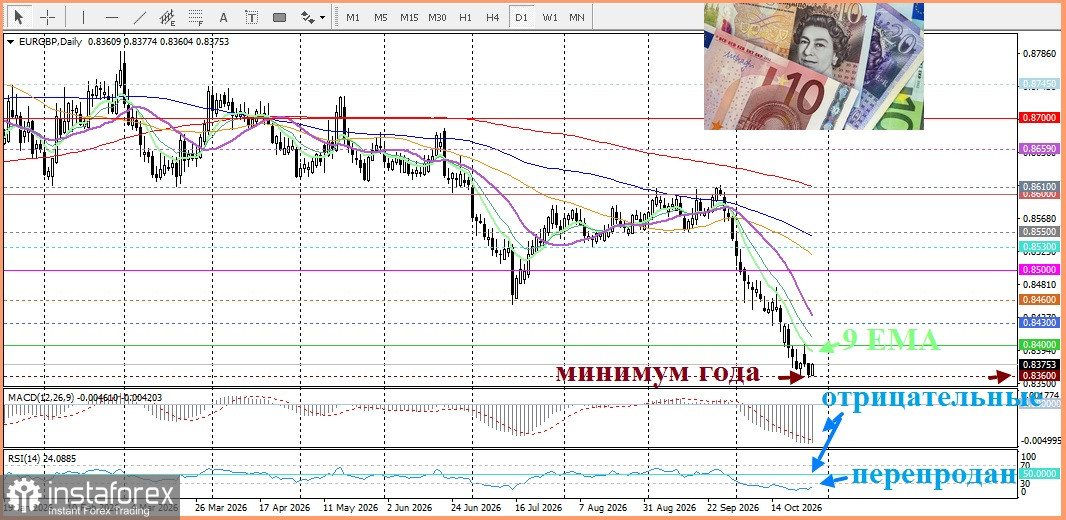The height and width of the screenshot is (520, 1066).
Task: Click the 0.87450 price level label
Action: [1039, 84]
